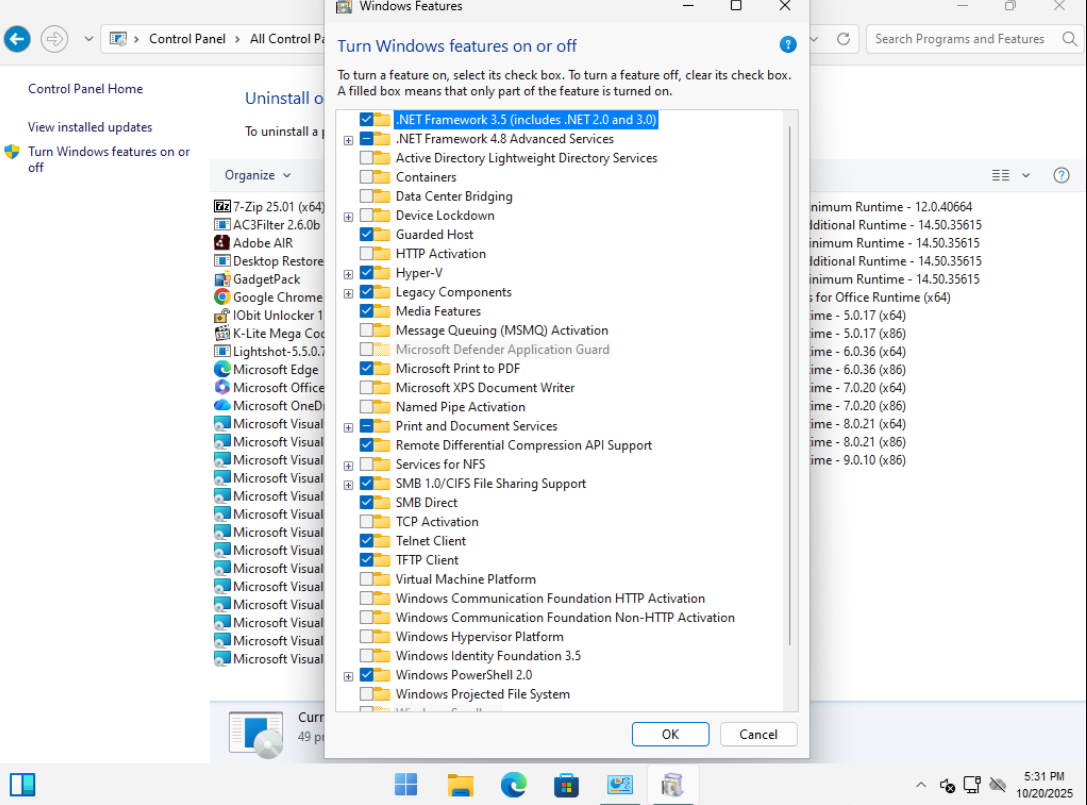Uncheck the SMB Direct checkbox

coord(366,503)
